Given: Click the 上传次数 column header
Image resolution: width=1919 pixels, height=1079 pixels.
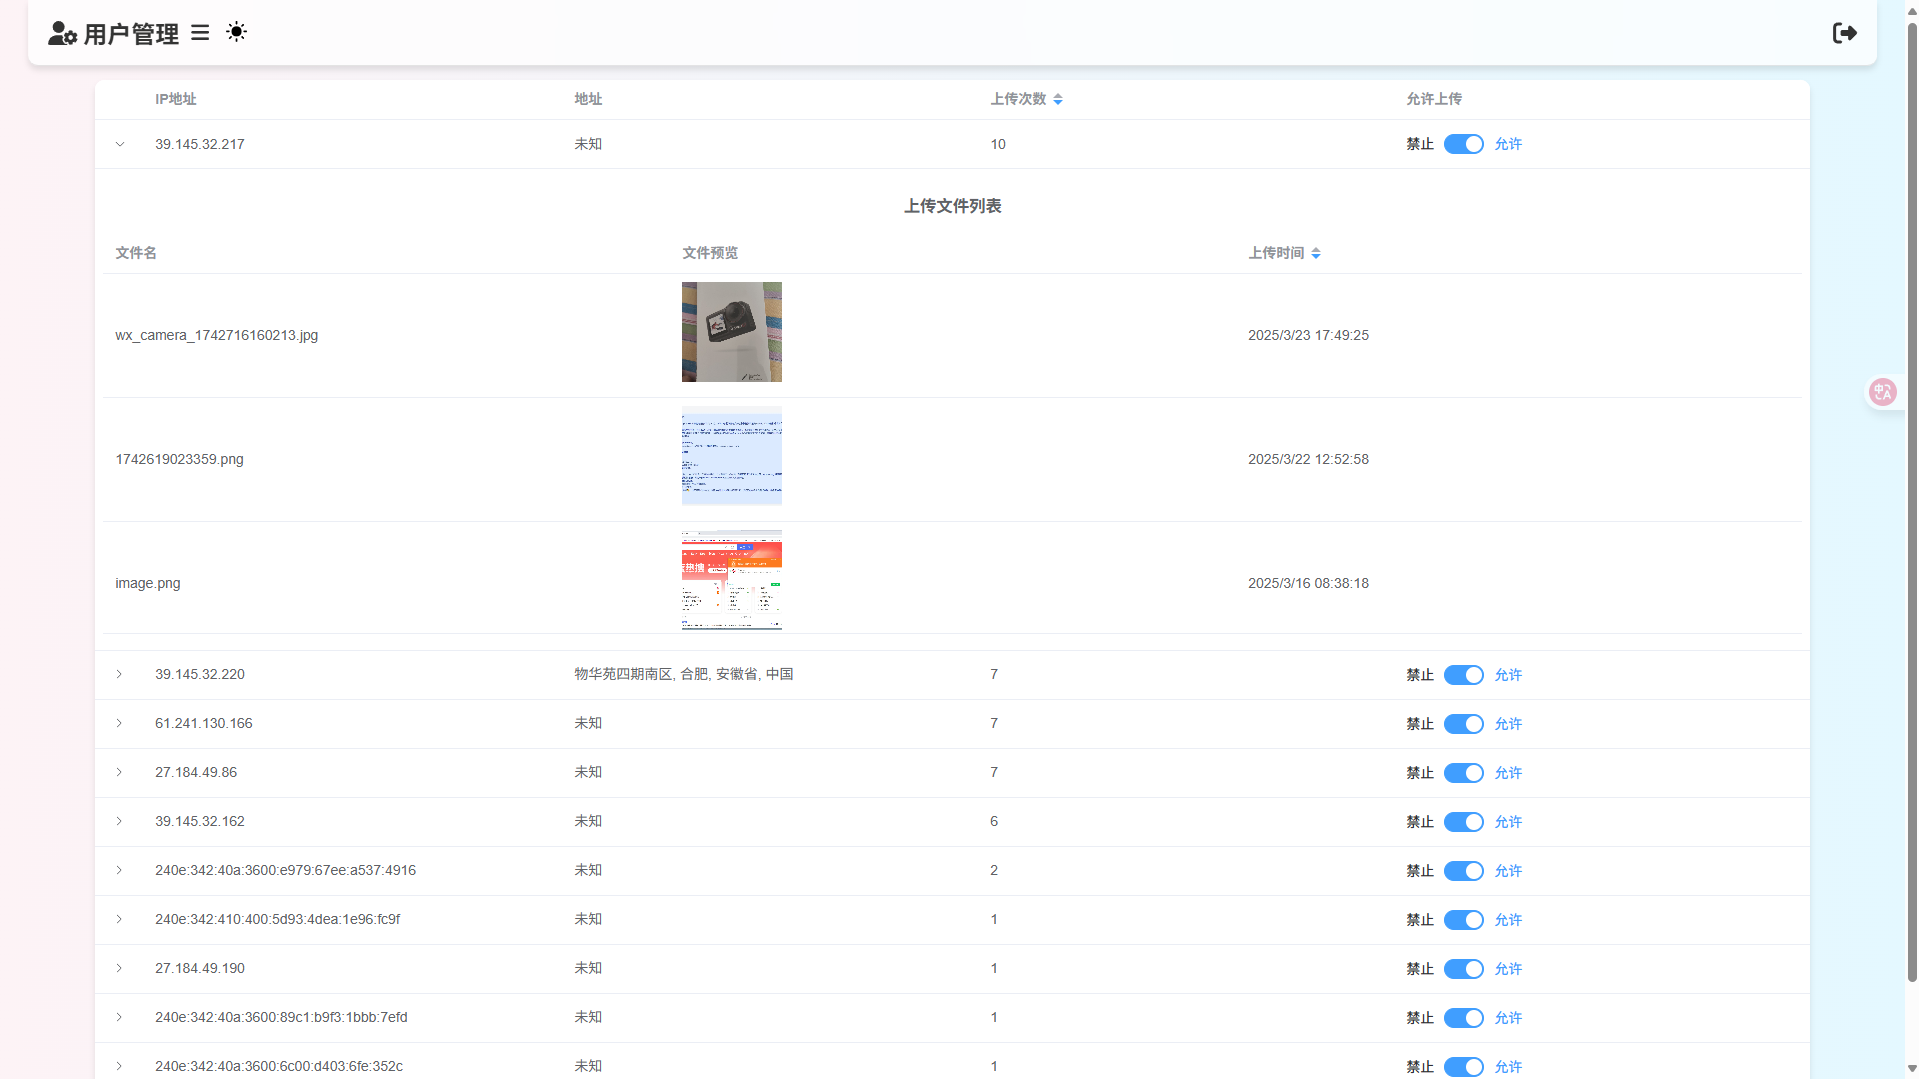Looking at the screenshot, I should coord(1018,99).
